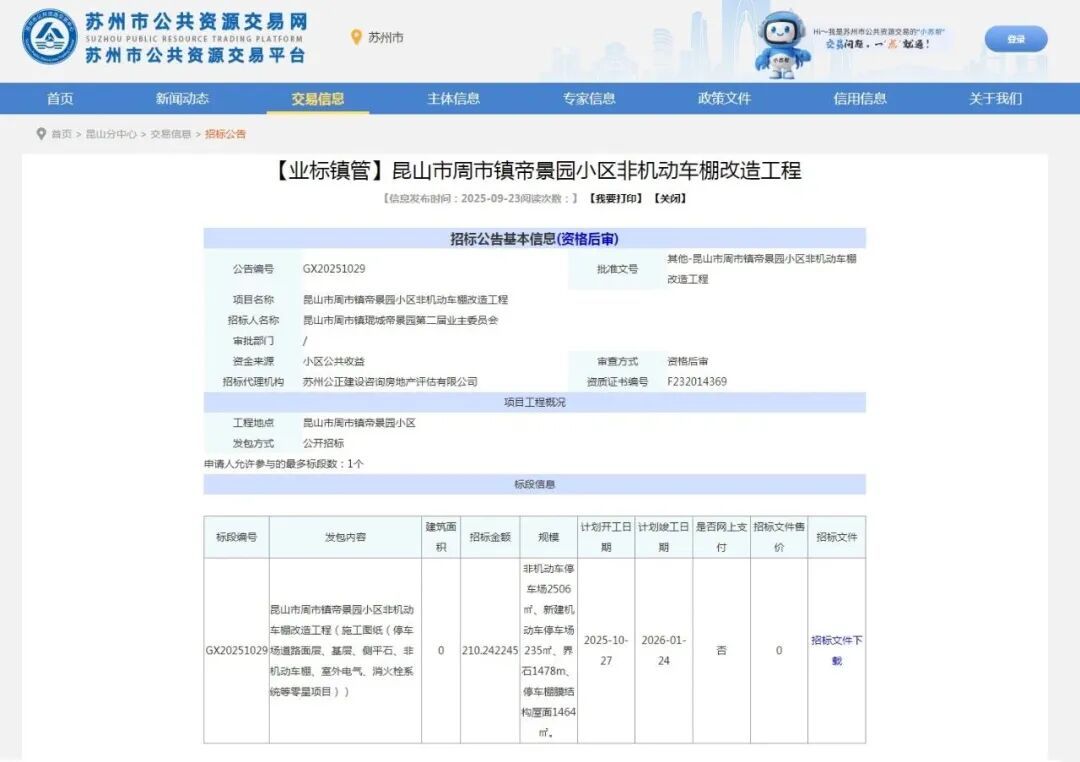Open the 信用信息 navigation tab
Image resolution: width=1080 pixels, height=762 pixels.
click(x=860, y=99)
